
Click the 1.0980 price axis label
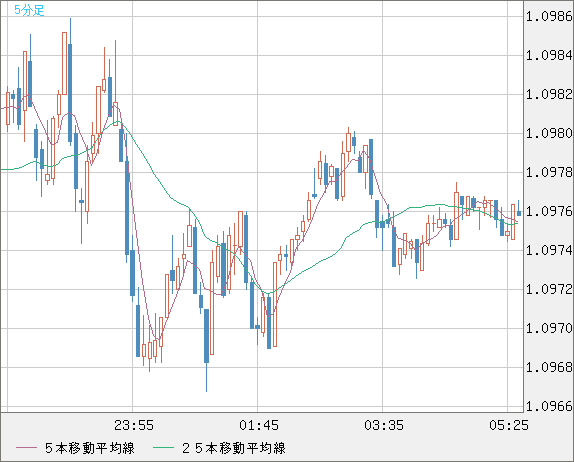[549, 133]
